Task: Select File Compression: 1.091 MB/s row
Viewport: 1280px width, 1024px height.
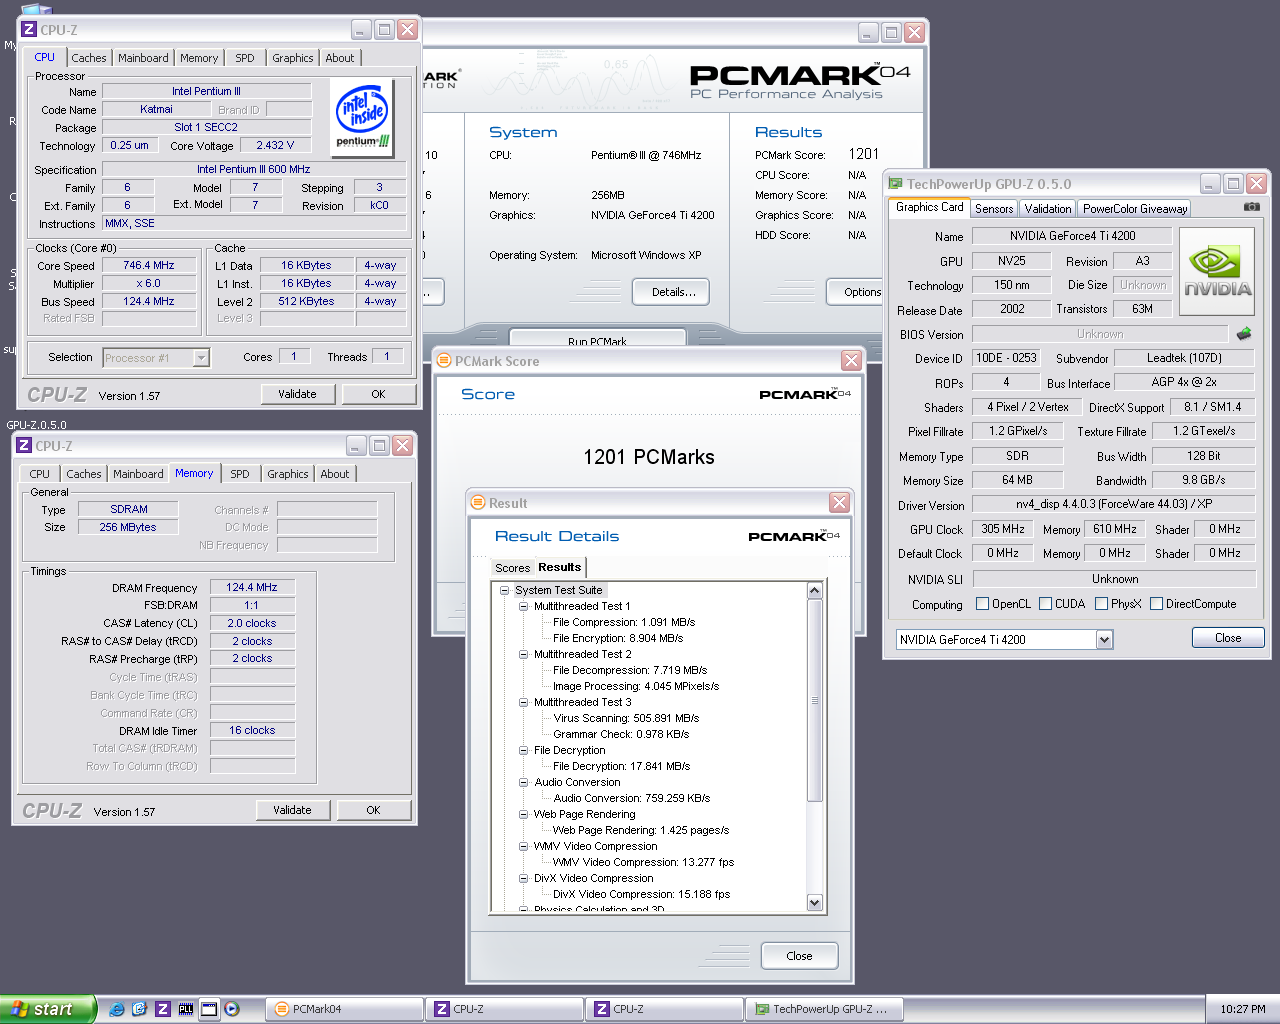Action: click(624, 622)
